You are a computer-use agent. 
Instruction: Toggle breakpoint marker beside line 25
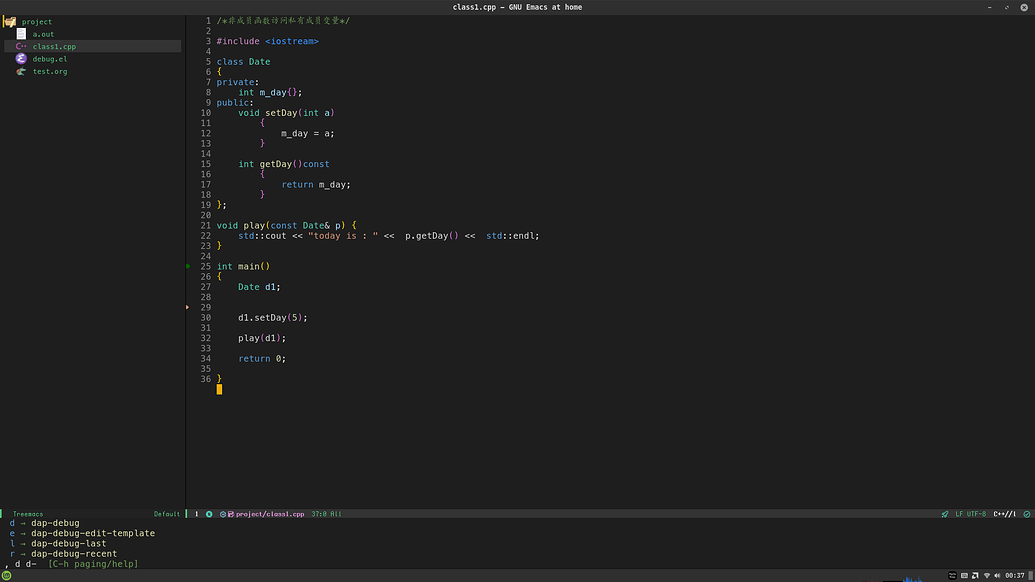[188, 267]
